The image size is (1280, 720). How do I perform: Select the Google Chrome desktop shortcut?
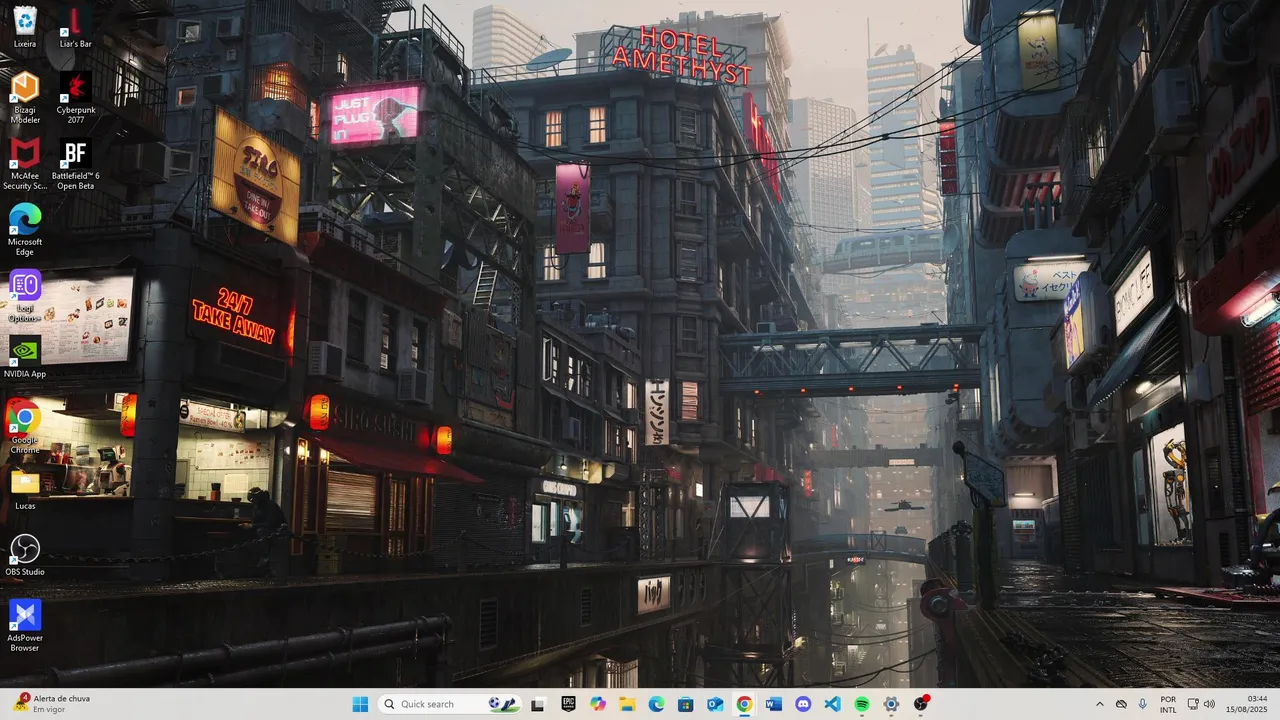[x=25, y=428]
